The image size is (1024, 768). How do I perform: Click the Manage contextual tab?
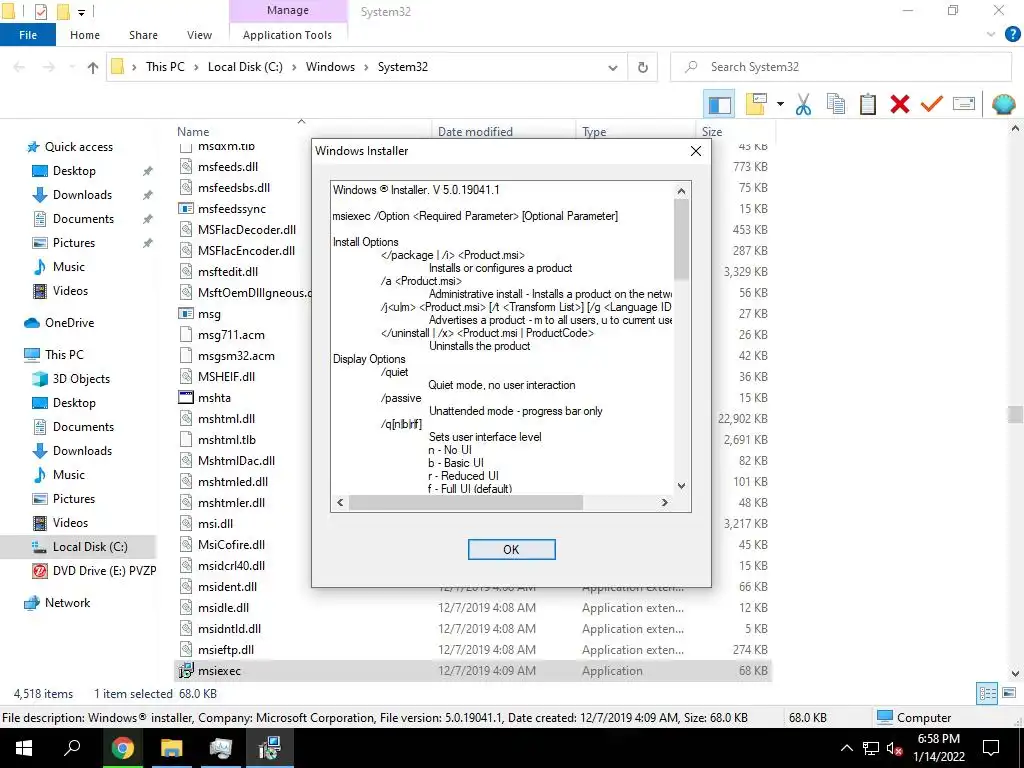(x=288, y=10)
